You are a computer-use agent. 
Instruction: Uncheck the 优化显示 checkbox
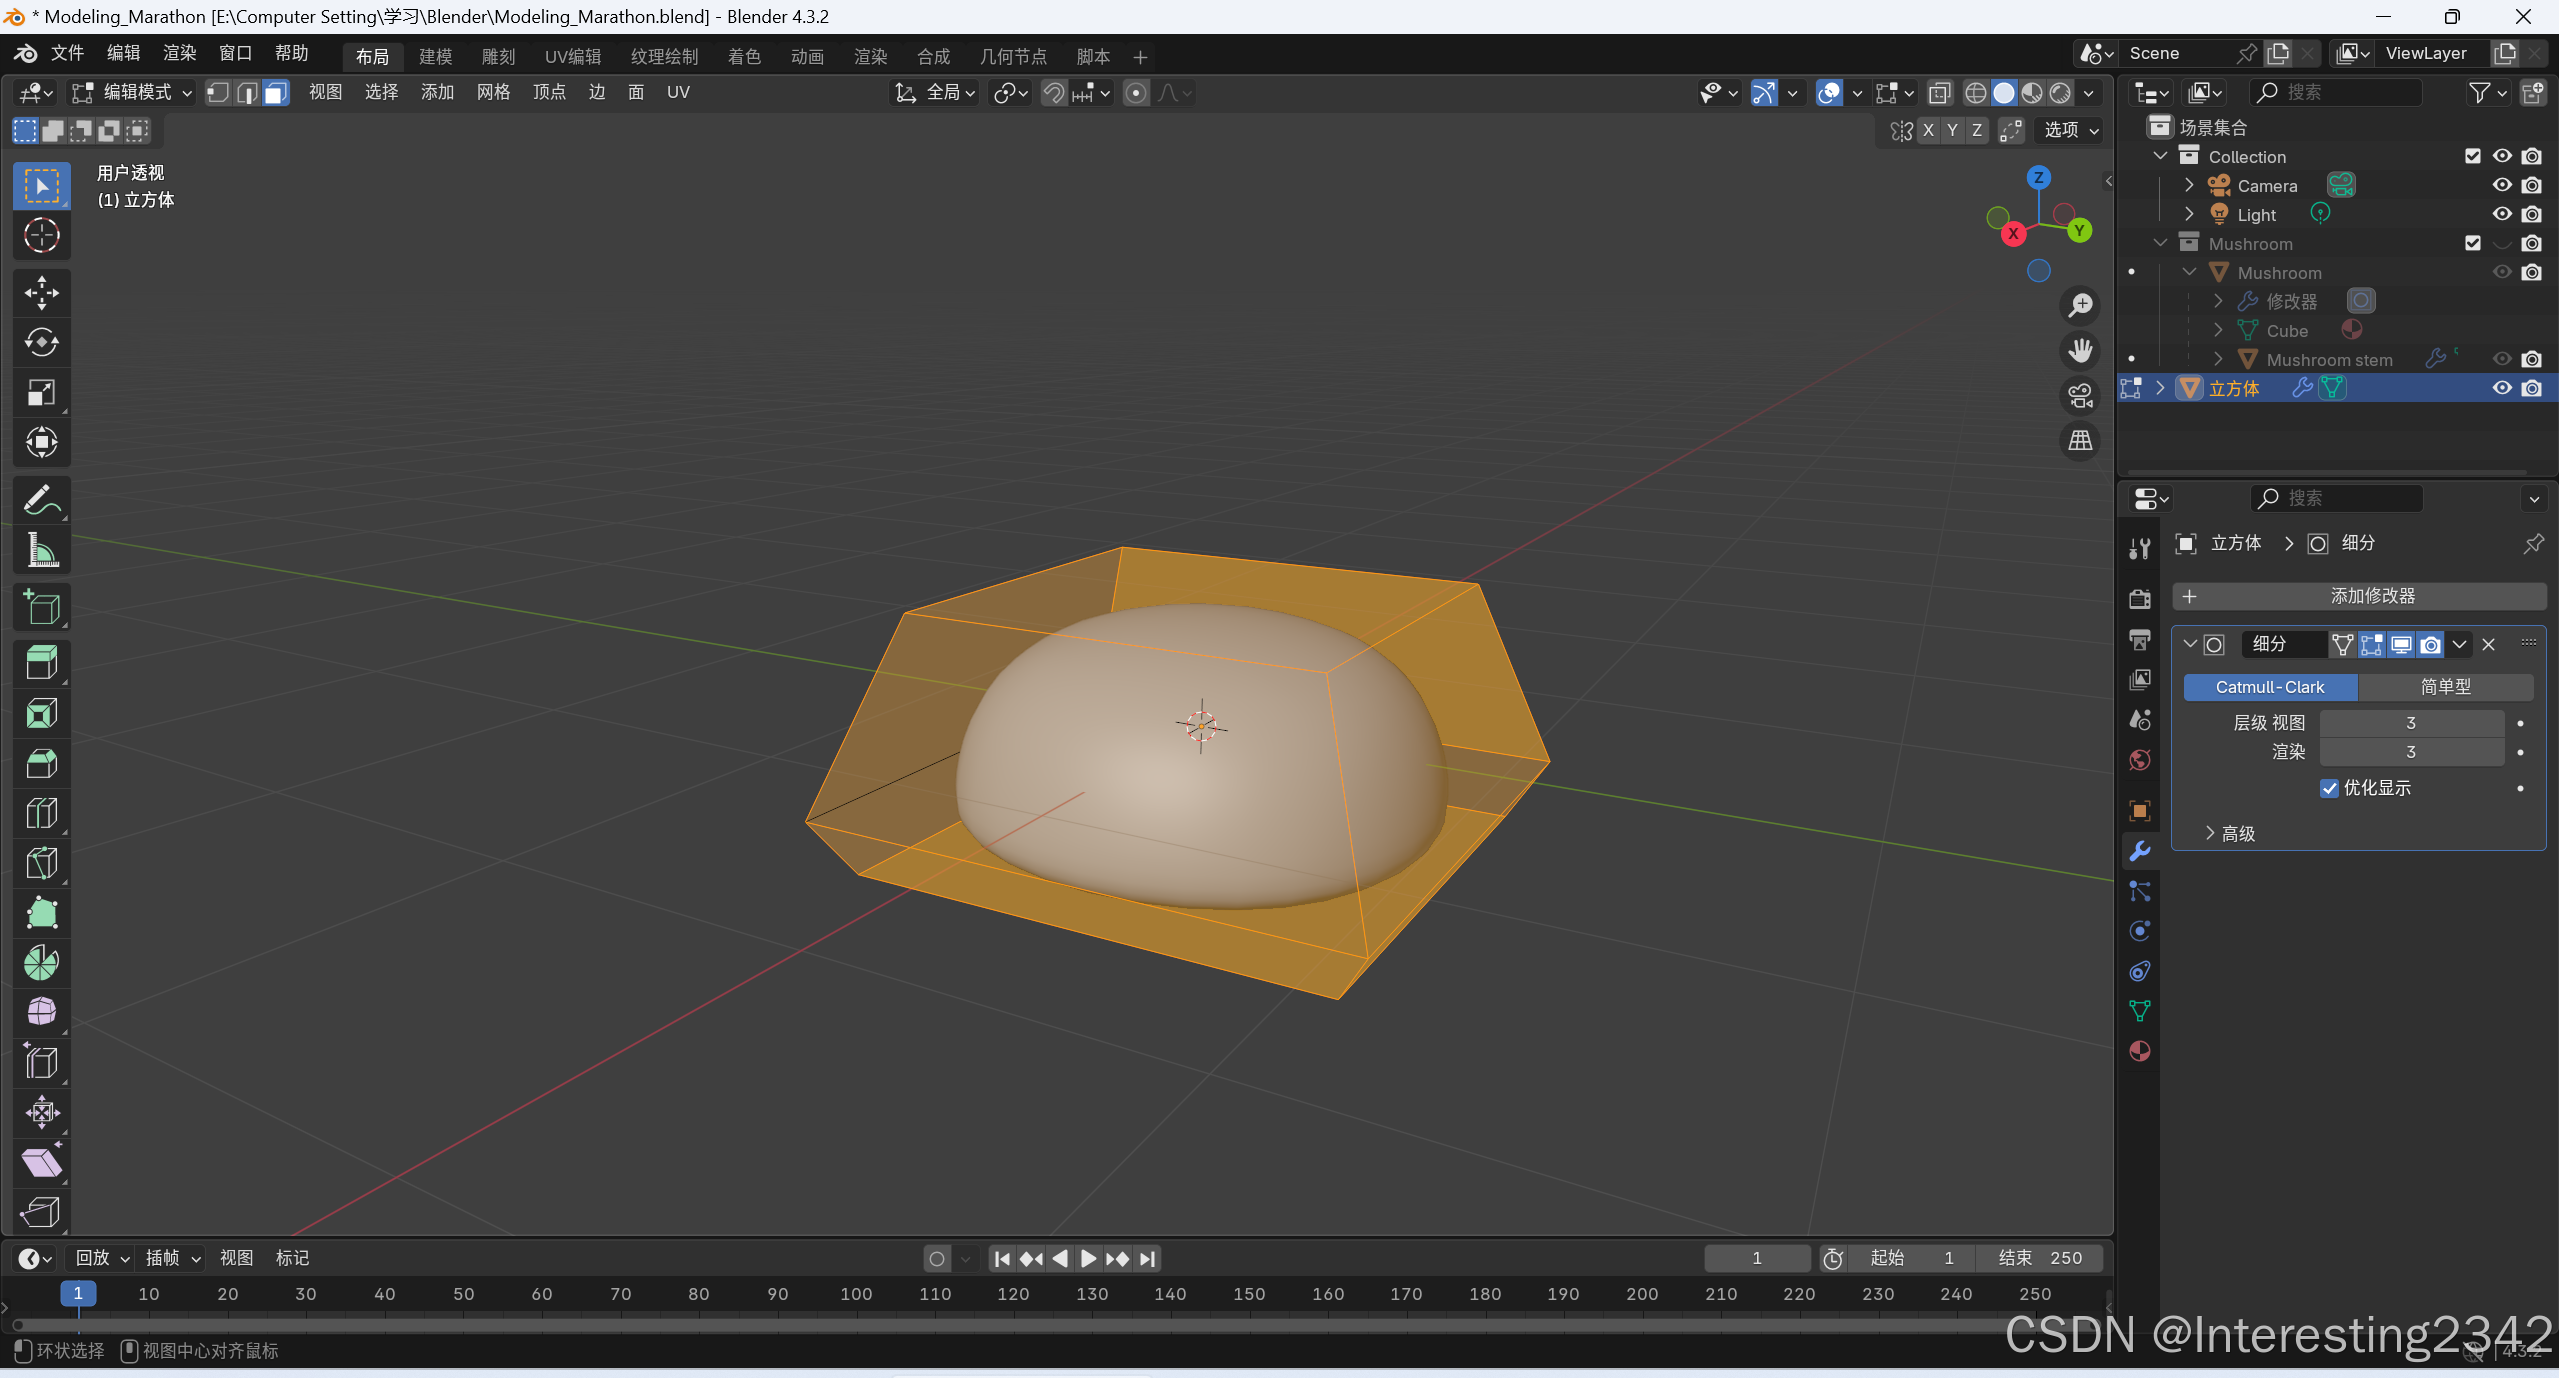click(2329, 788)
